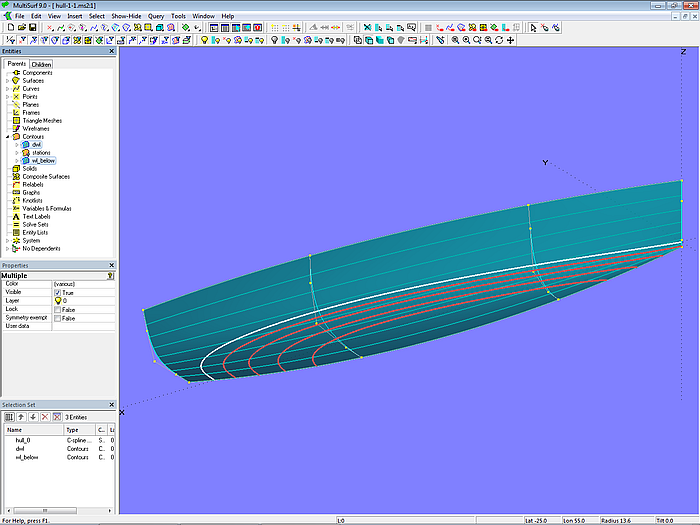Enable the Lock property checkbox
This screenshot has height=525, width=700.
(58, 309)
